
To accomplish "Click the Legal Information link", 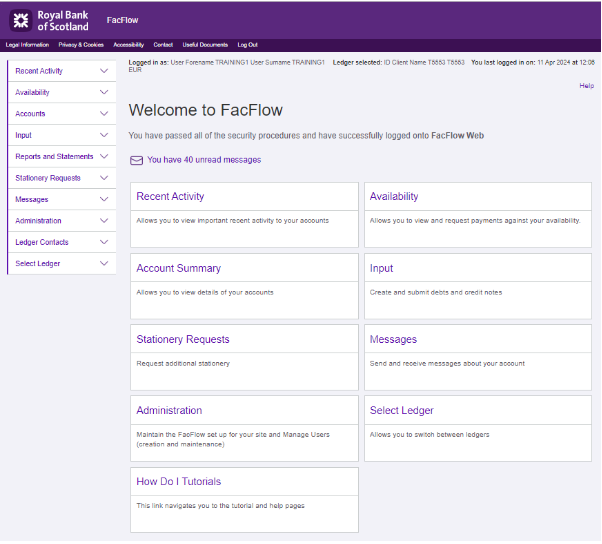I will tap(27, 45).
